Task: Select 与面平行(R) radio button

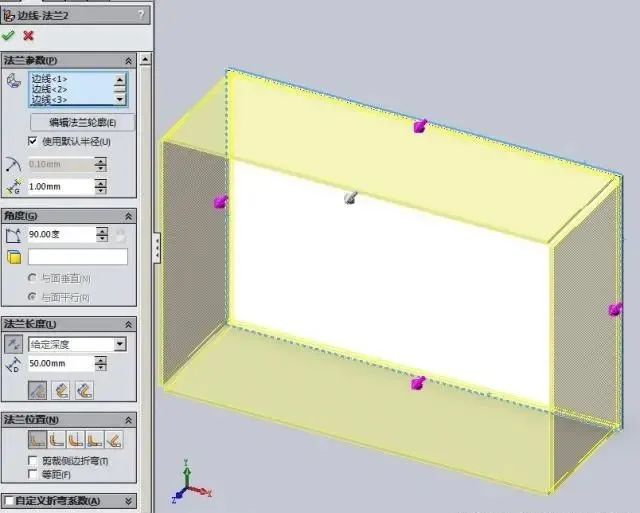Action: 32,297
